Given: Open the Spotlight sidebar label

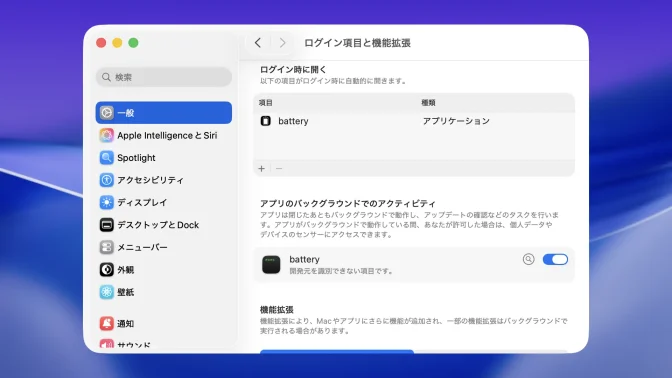Looking at the screenshot, I should 136,158.
